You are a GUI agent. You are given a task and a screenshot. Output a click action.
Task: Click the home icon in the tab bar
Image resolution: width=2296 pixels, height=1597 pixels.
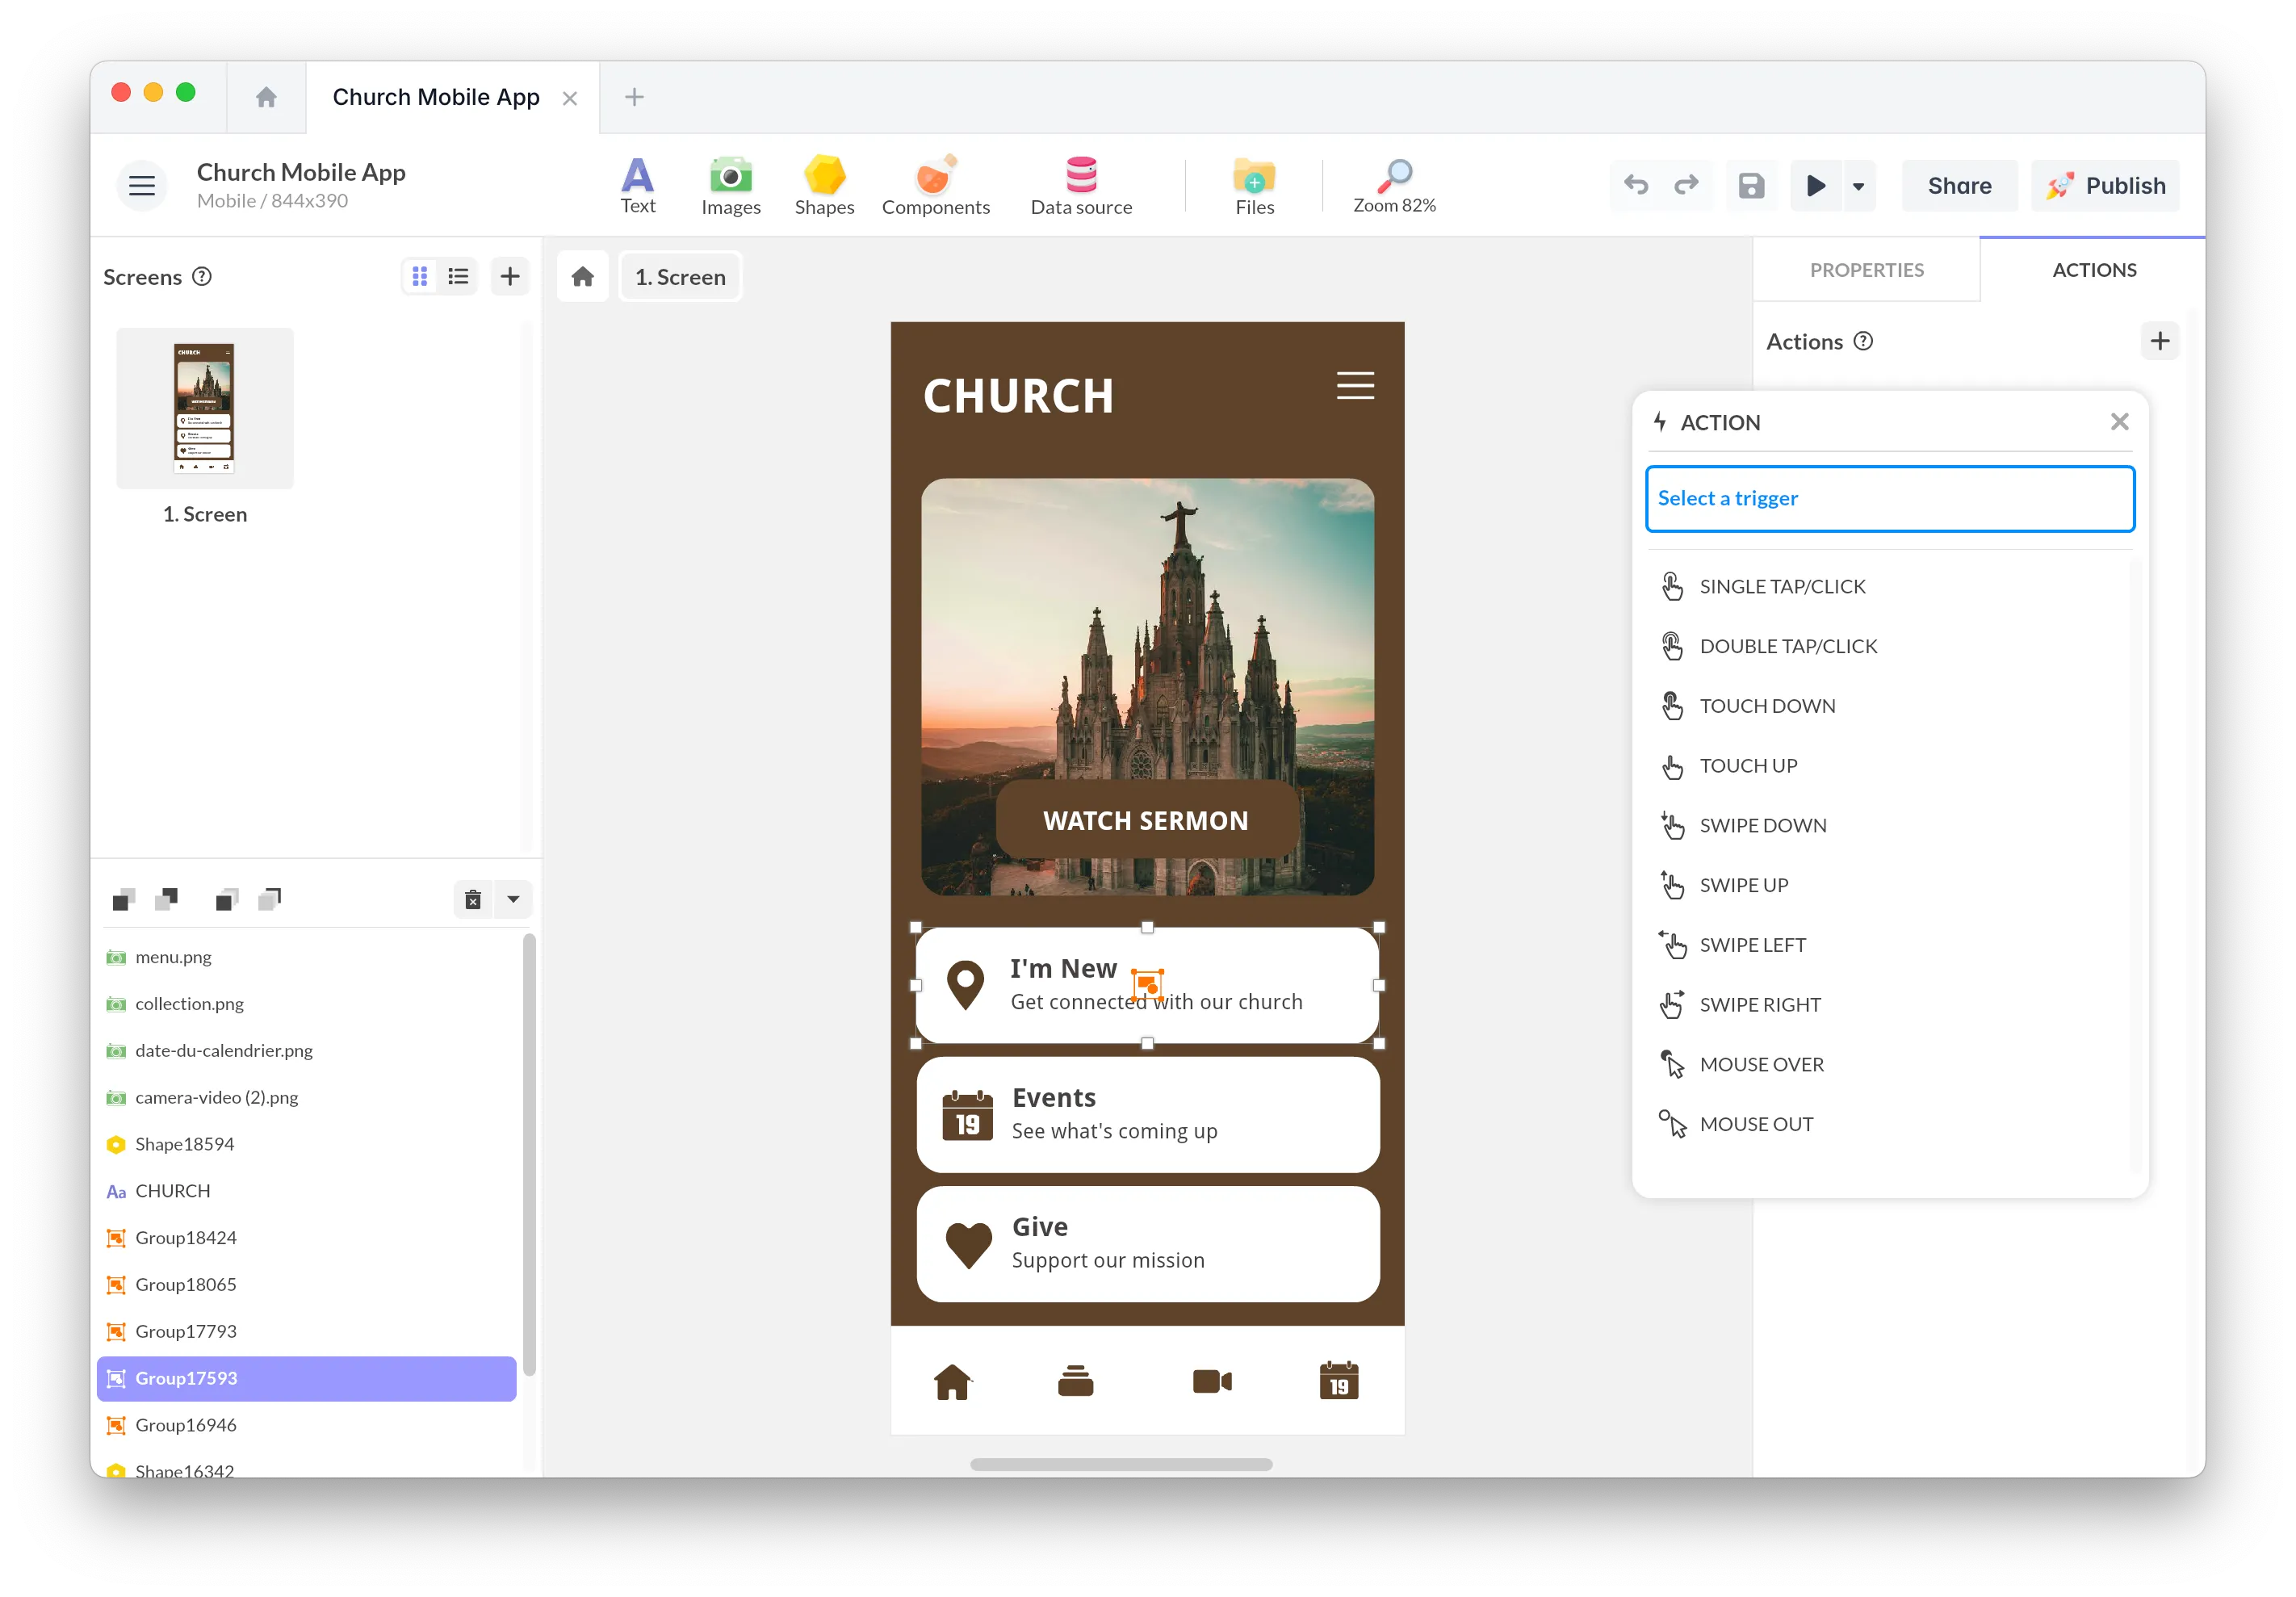(266, 97)
